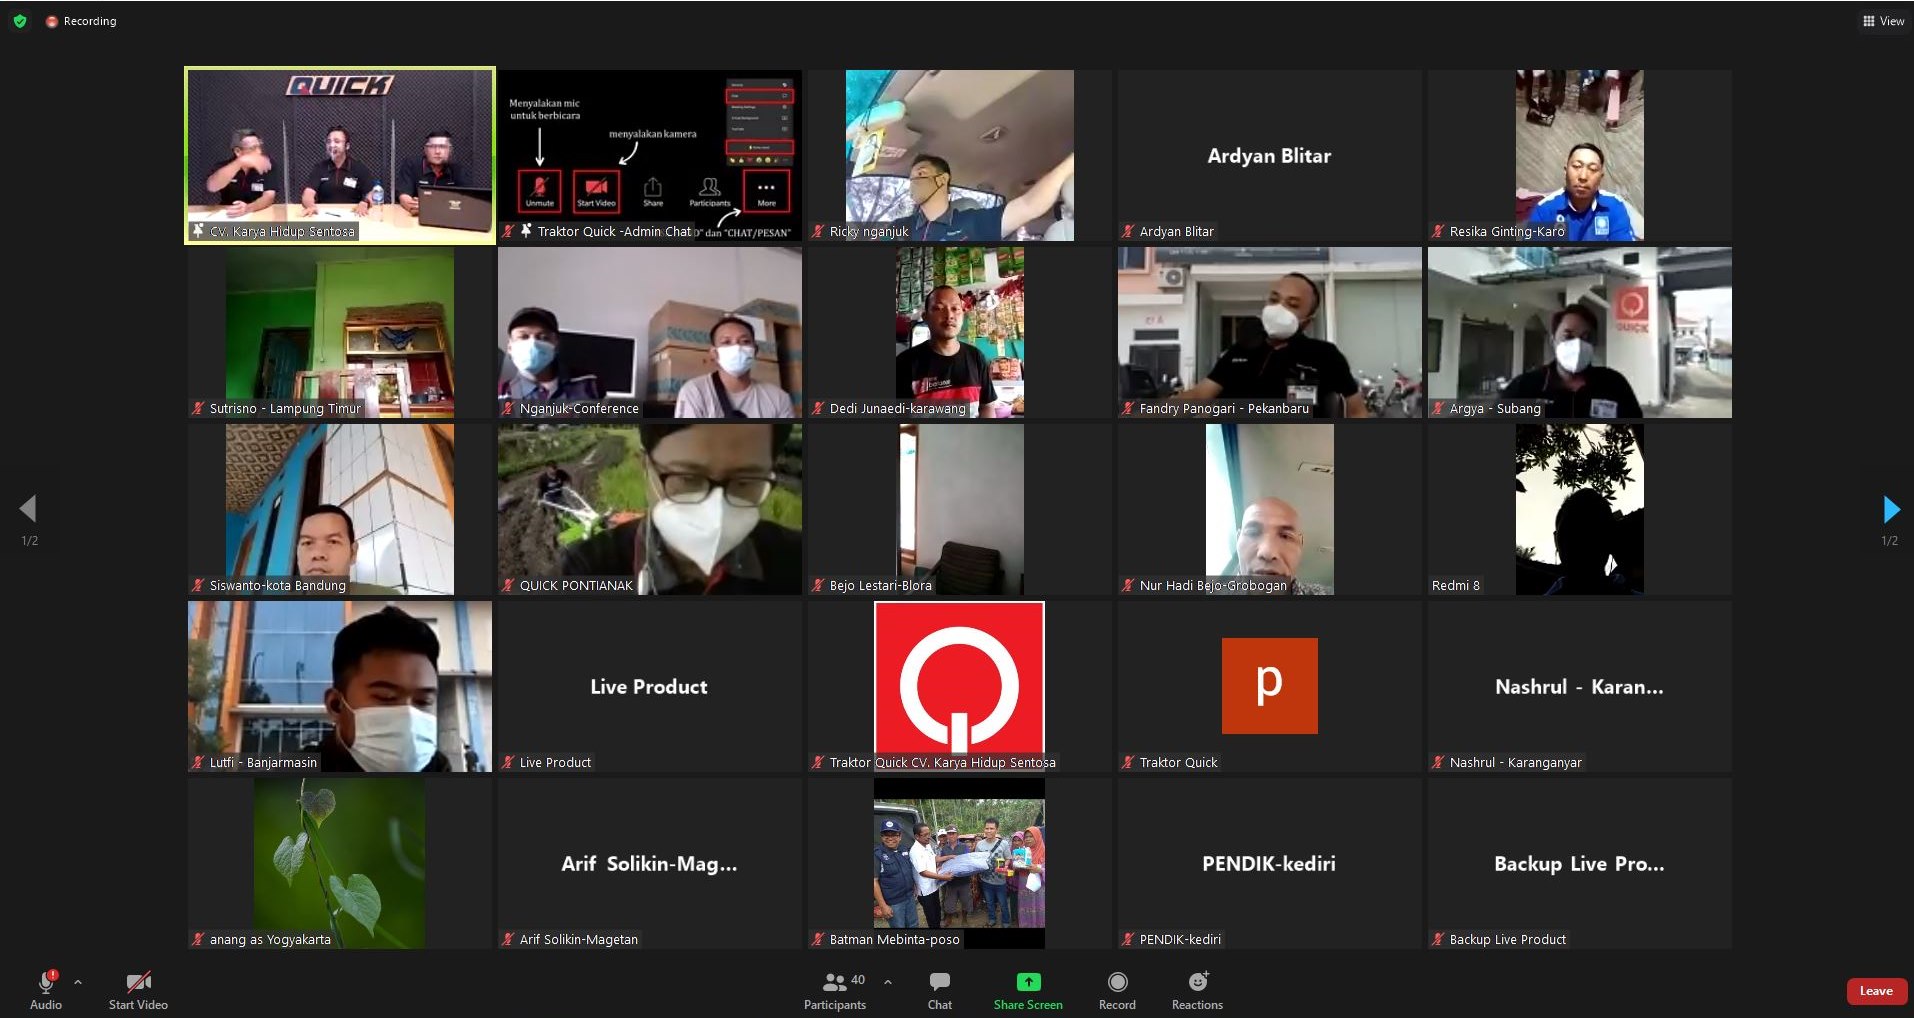Open the Reactions menu
Viewport: 1914px width, 1018px height.
click(1197, 990)
